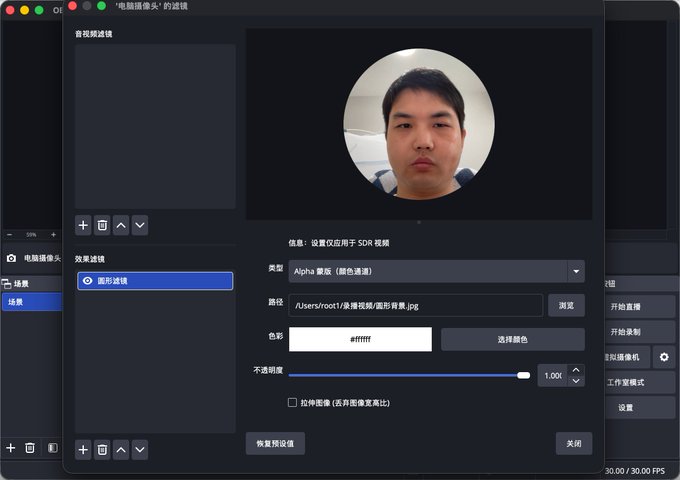Viewport: 680px width, 480px height.
Task: Select the 场景 scene item
Action: tap(32, 302)
